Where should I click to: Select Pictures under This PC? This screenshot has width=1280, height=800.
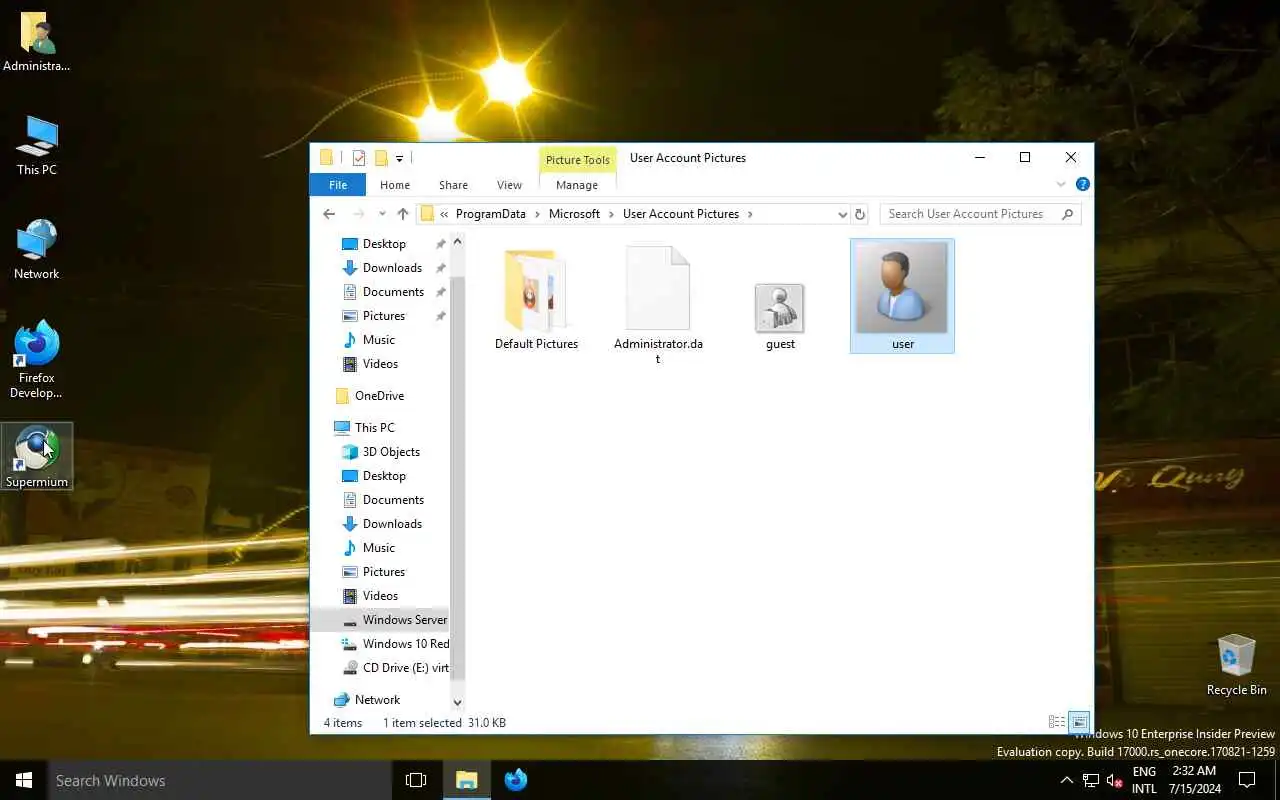pyautogui.click(x=384, y=572)
